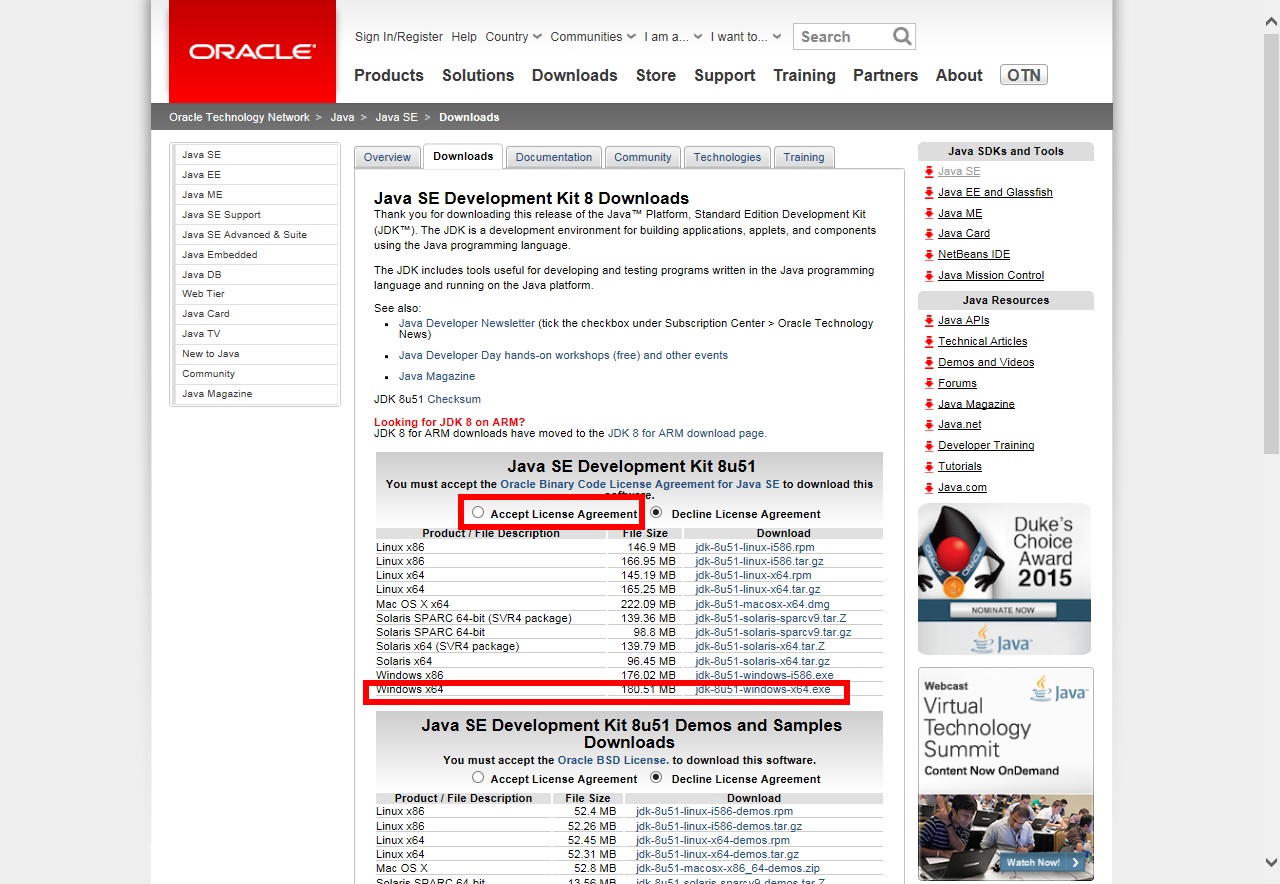
Task: Open the Downloads main menu
Action: 575,75
